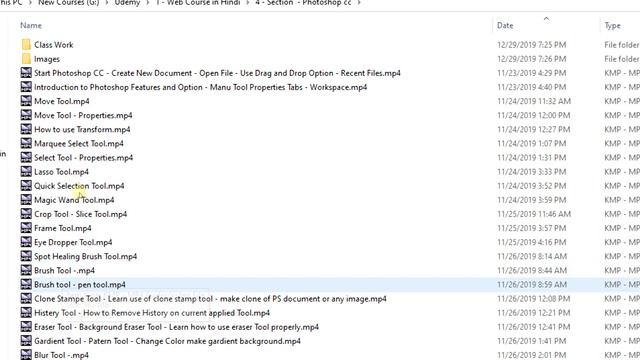
Task: Select Start Photoshop CC - Create New Document file
Action: 217,73
